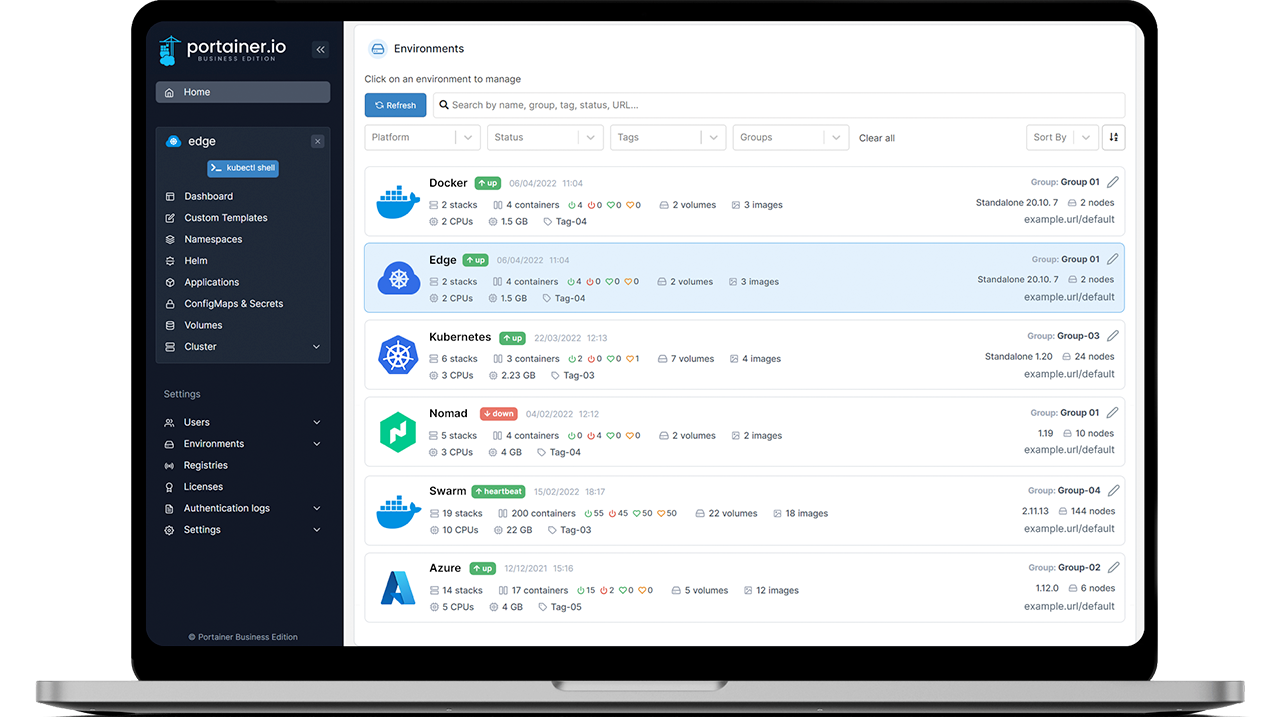The width and height of the screenshot is (1280, 720).
Task: Click the Edge environment snowflake icon
Action: (398, 278)
